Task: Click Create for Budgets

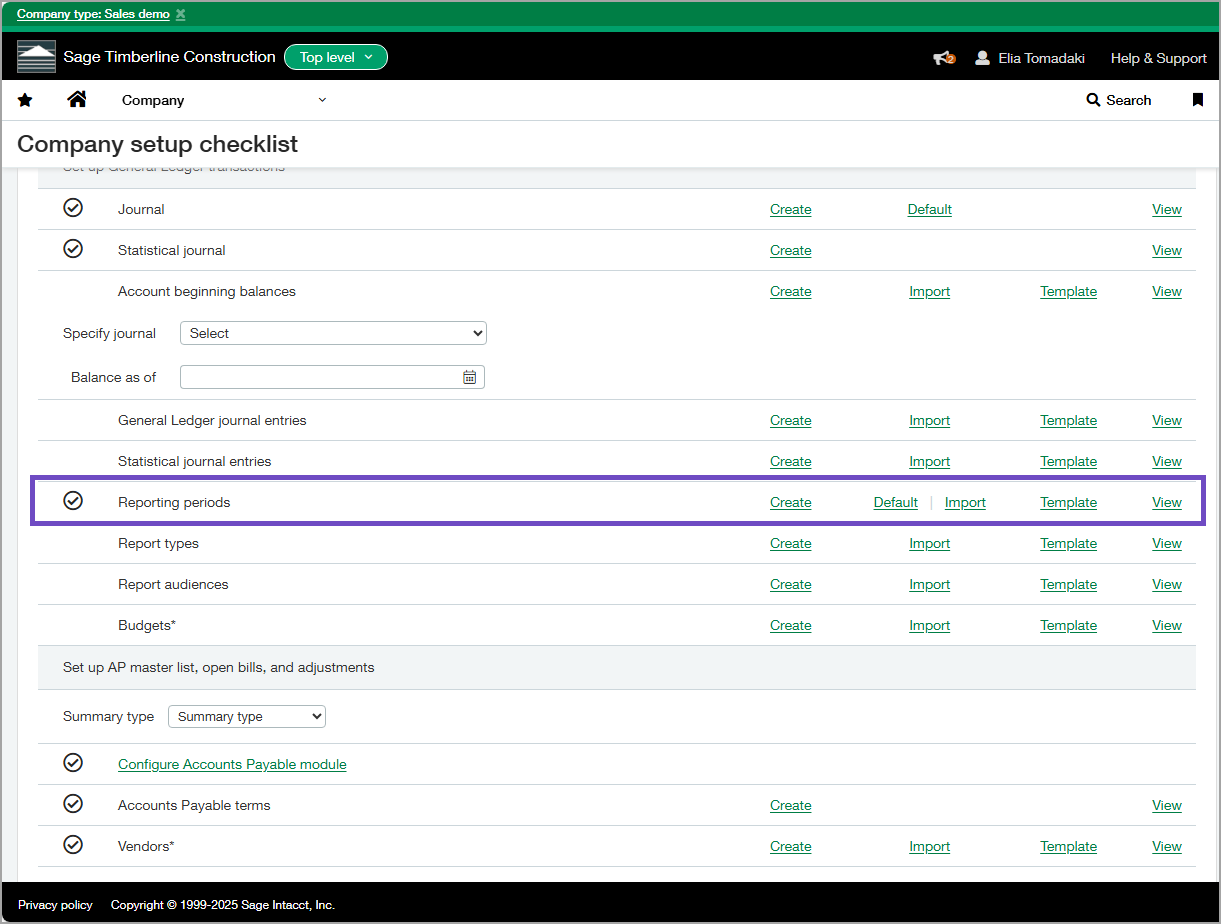Action: coord(790,625)
